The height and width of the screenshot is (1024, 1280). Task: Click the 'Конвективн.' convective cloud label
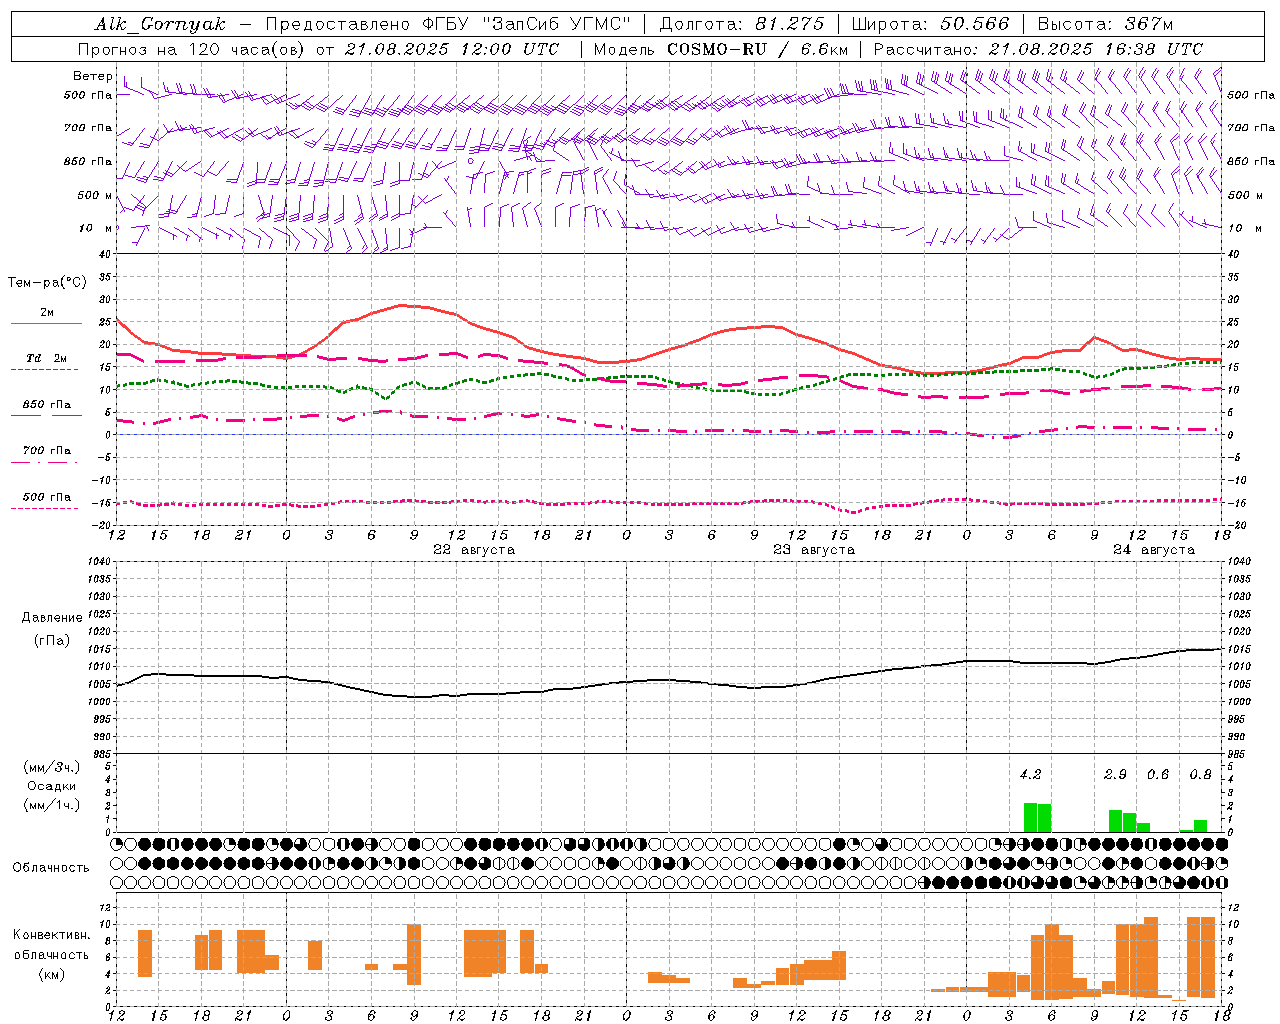(x=52, y=935)
